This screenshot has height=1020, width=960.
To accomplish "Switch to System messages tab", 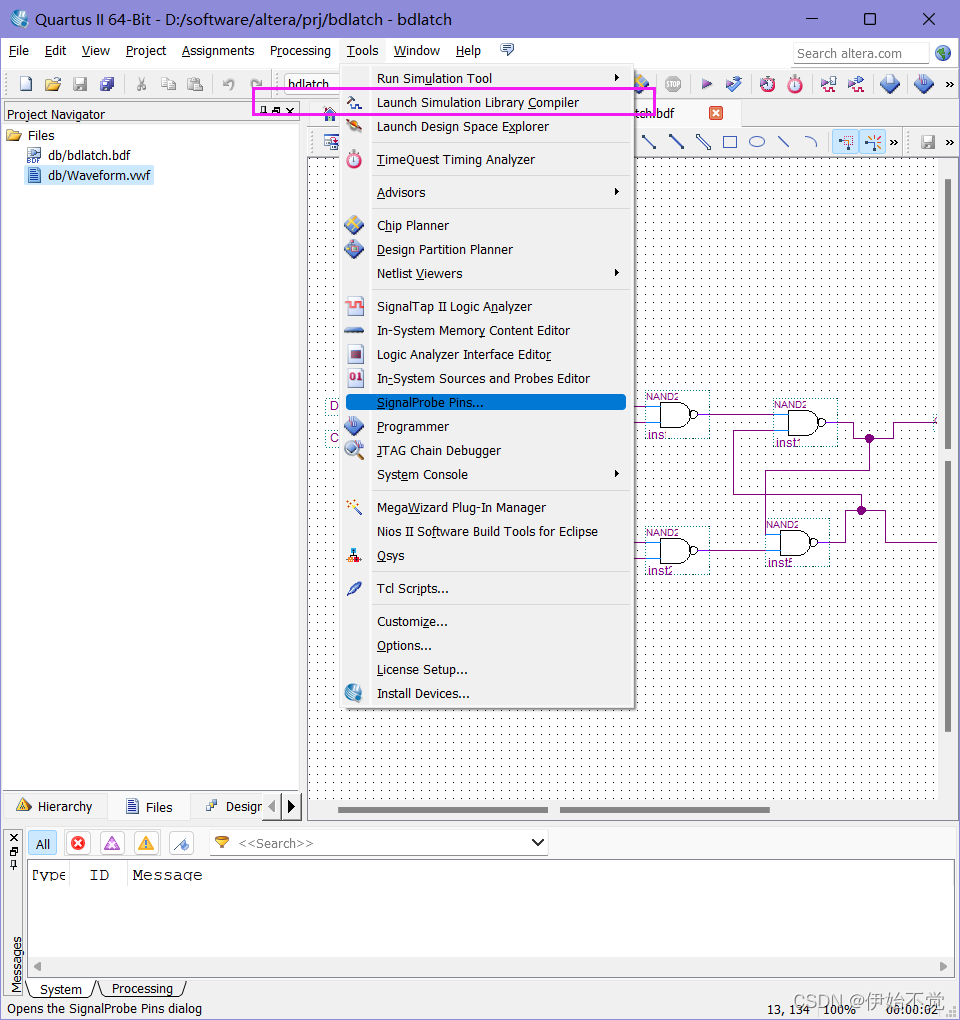I will [x=60, y=989].
